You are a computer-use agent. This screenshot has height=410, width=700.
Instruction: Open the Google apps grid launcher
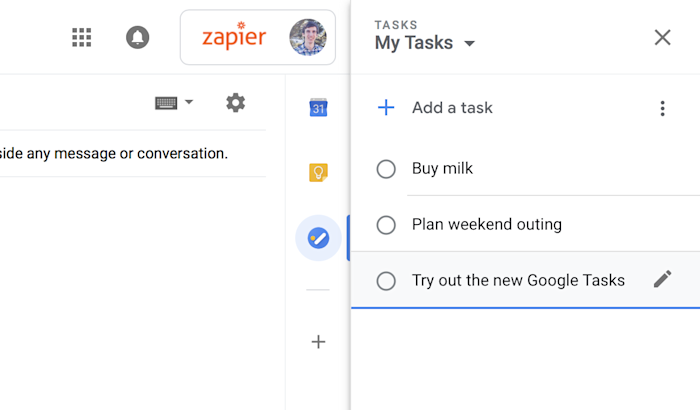[x=82, y=38]
